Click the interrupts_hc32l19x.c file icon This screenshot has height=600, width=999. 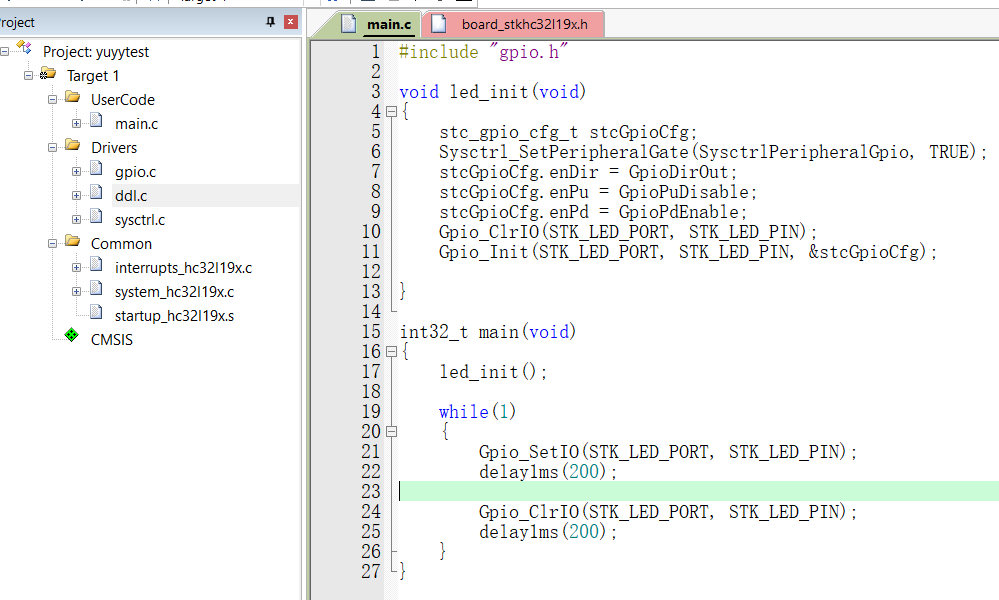(96, 264)
